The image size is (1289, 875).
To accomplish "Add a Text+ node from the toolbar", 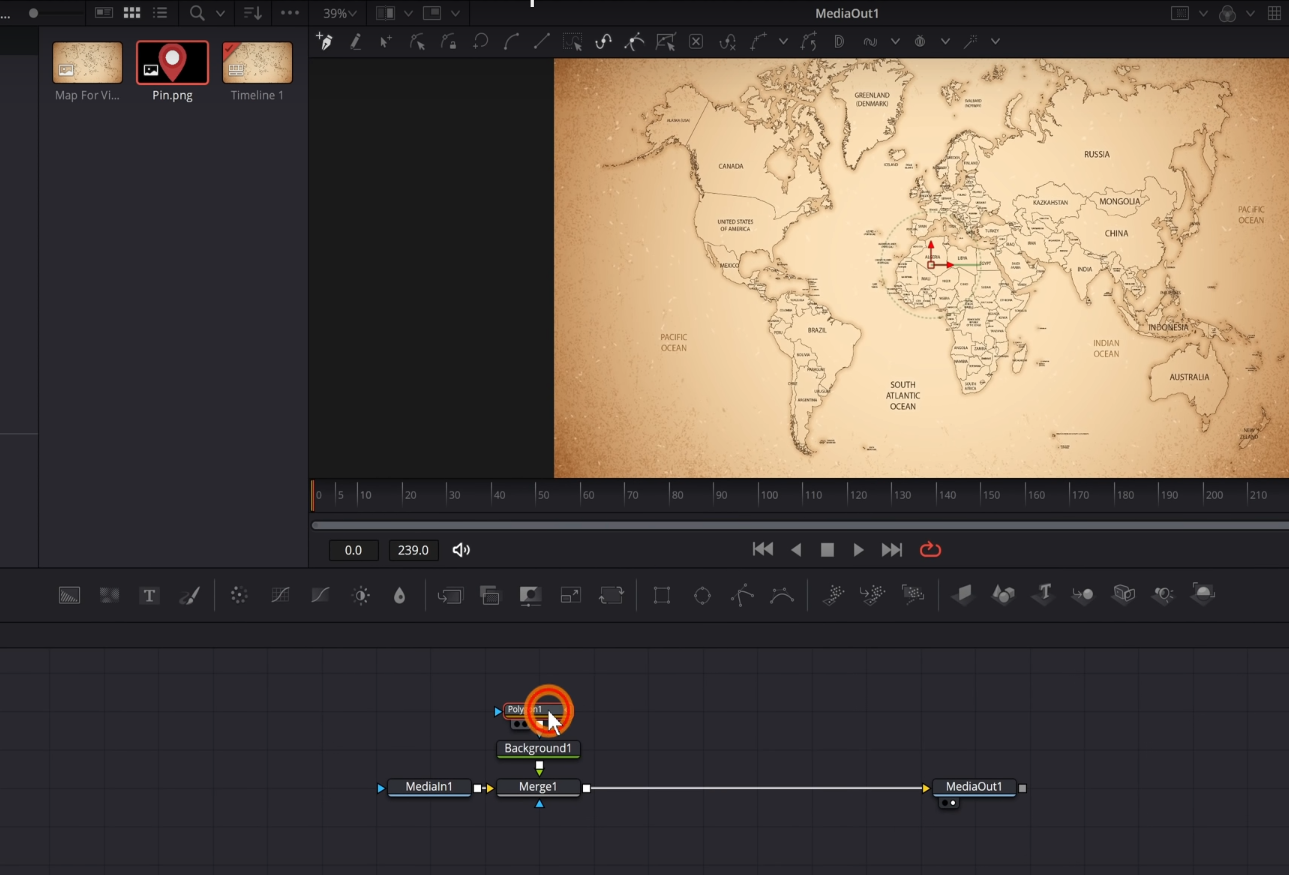I will click(149, 595).
